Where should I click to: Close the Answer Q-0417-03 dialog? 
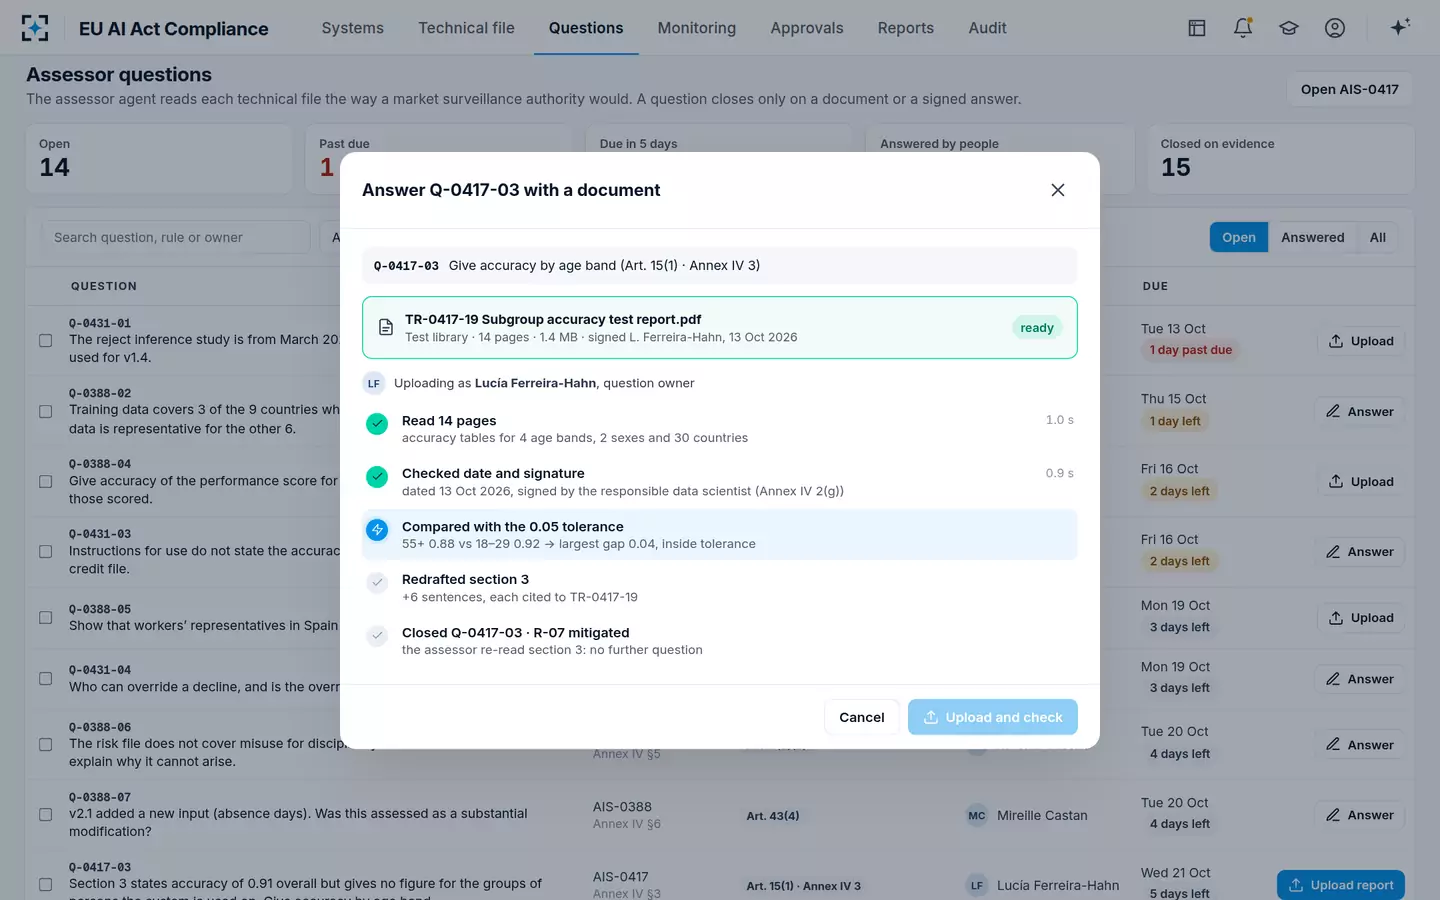click(x=1058, y=190)
